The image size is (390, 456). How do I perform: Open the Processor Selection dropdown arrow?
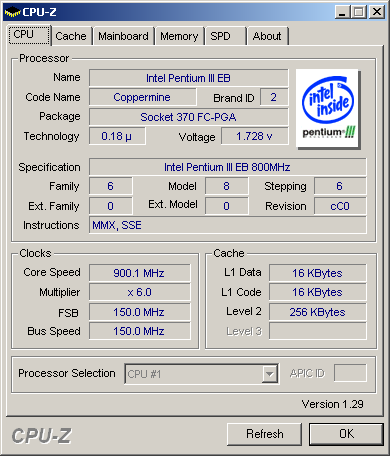pos(269,374)
